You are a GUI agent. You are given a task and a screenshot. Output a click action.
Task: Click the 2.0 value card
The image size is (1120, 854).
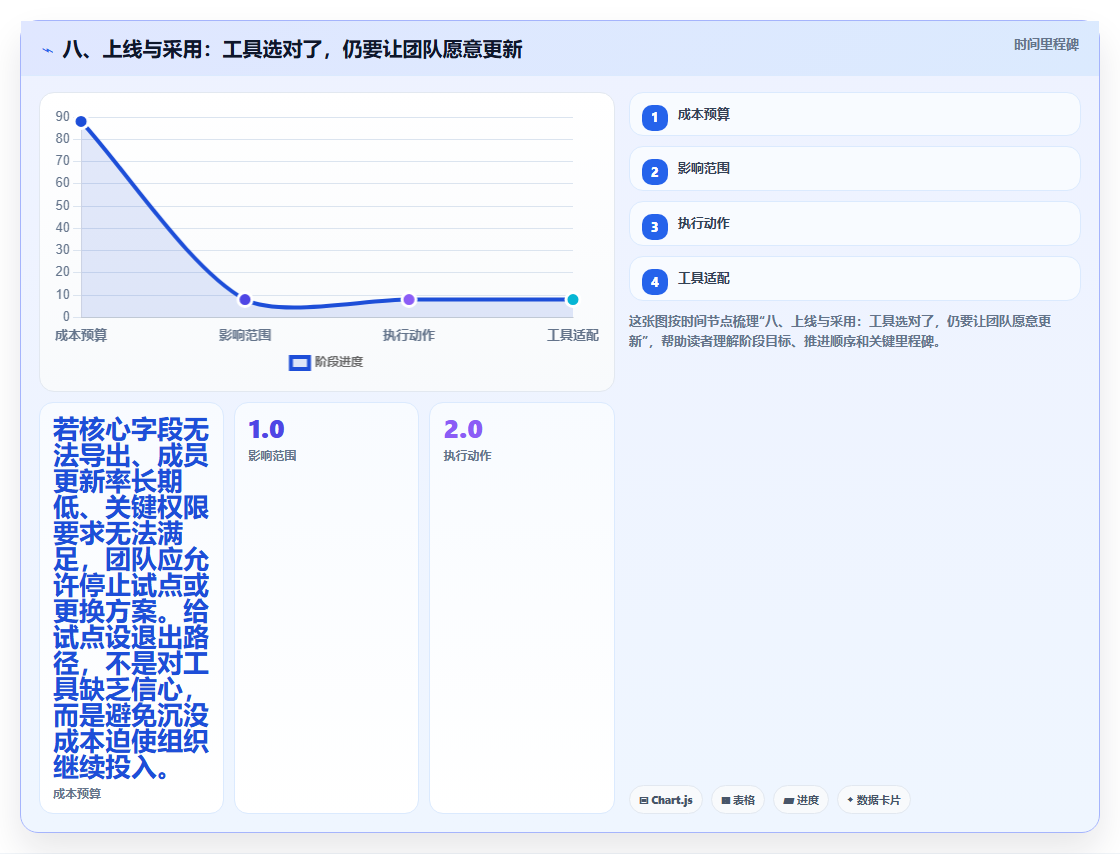pyautogui.click(x=521, y=608)
